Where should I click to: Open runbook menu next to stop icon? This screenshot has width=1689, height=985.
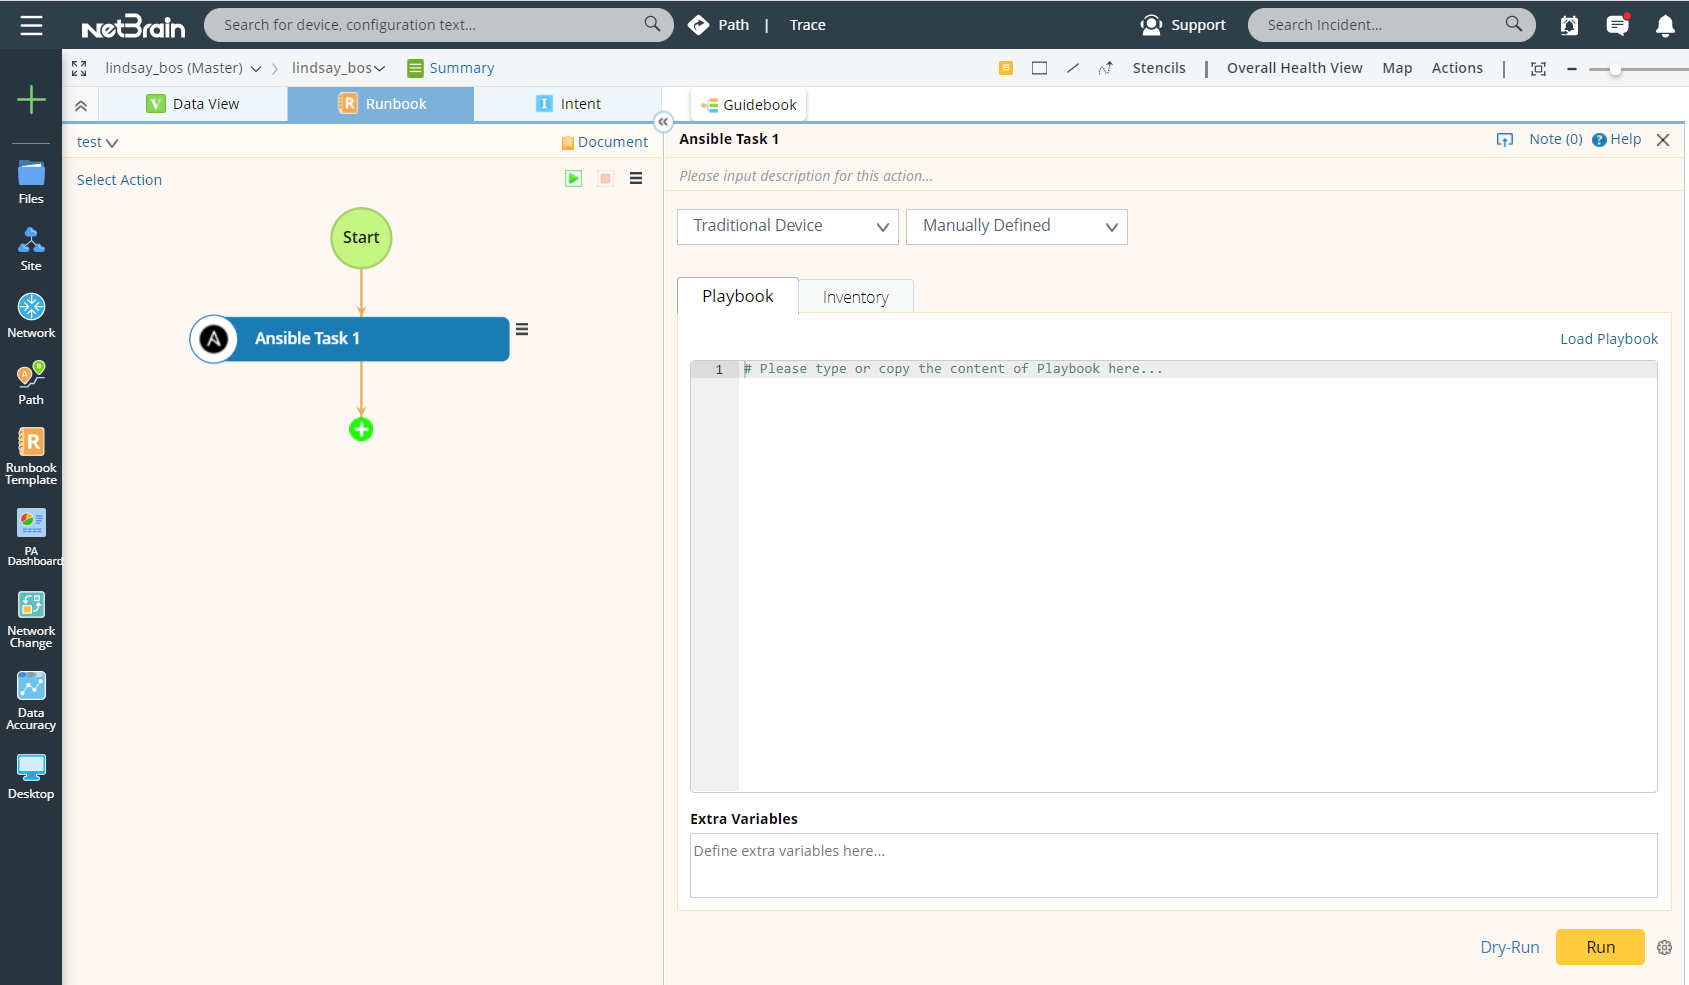[x=636, y=178]
